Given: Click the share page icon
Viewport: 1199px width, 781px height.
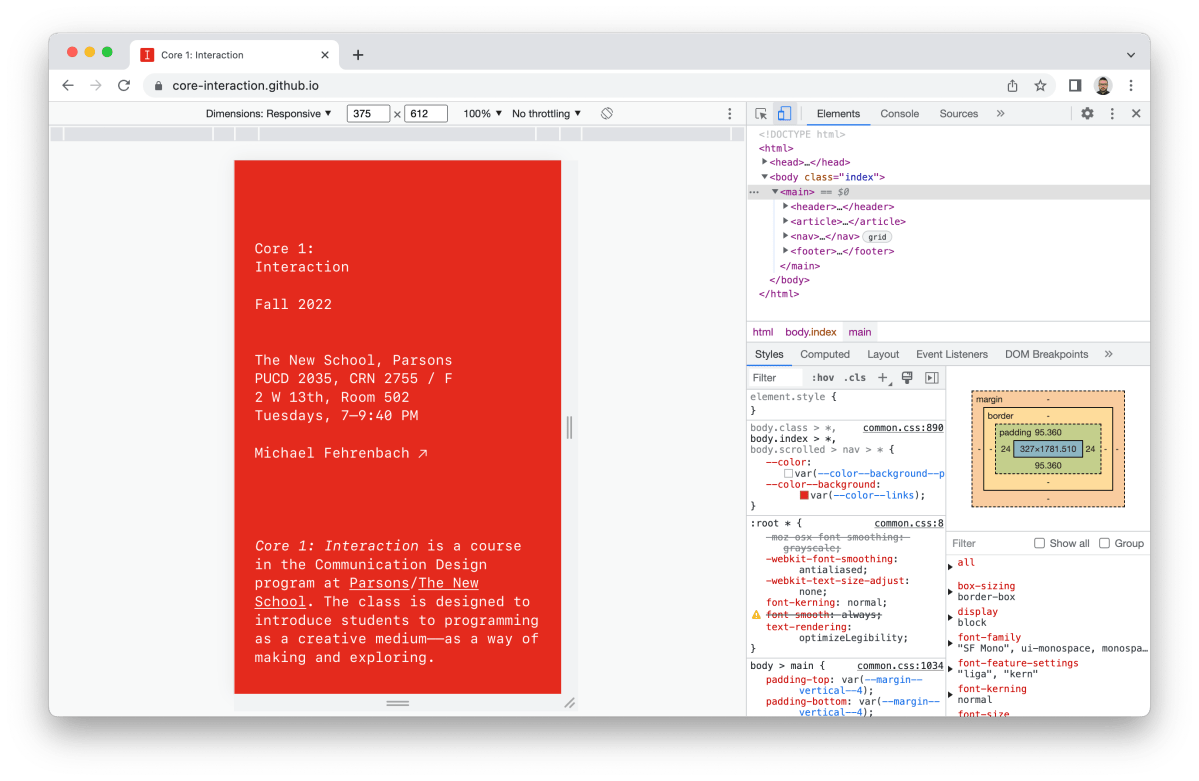Looking at the screenshot, I should click(1012, 86).
